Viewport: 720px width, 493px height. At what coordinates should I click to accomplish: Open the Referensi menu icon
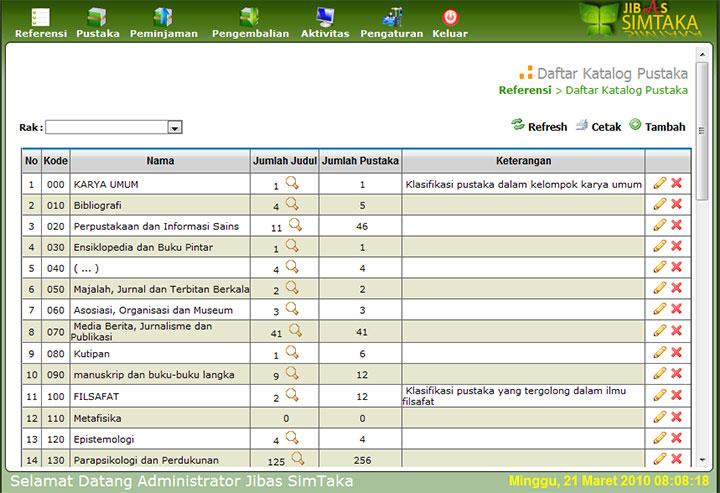coord(40,17)
